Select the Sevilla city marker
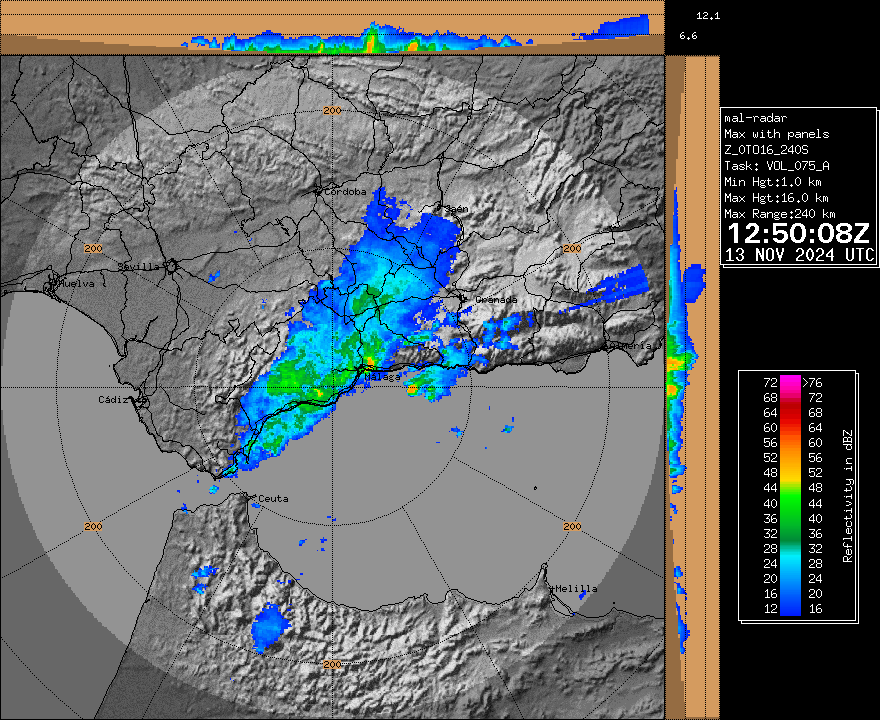This screenshot has height=720, width=880. click(x=171, y=267)
